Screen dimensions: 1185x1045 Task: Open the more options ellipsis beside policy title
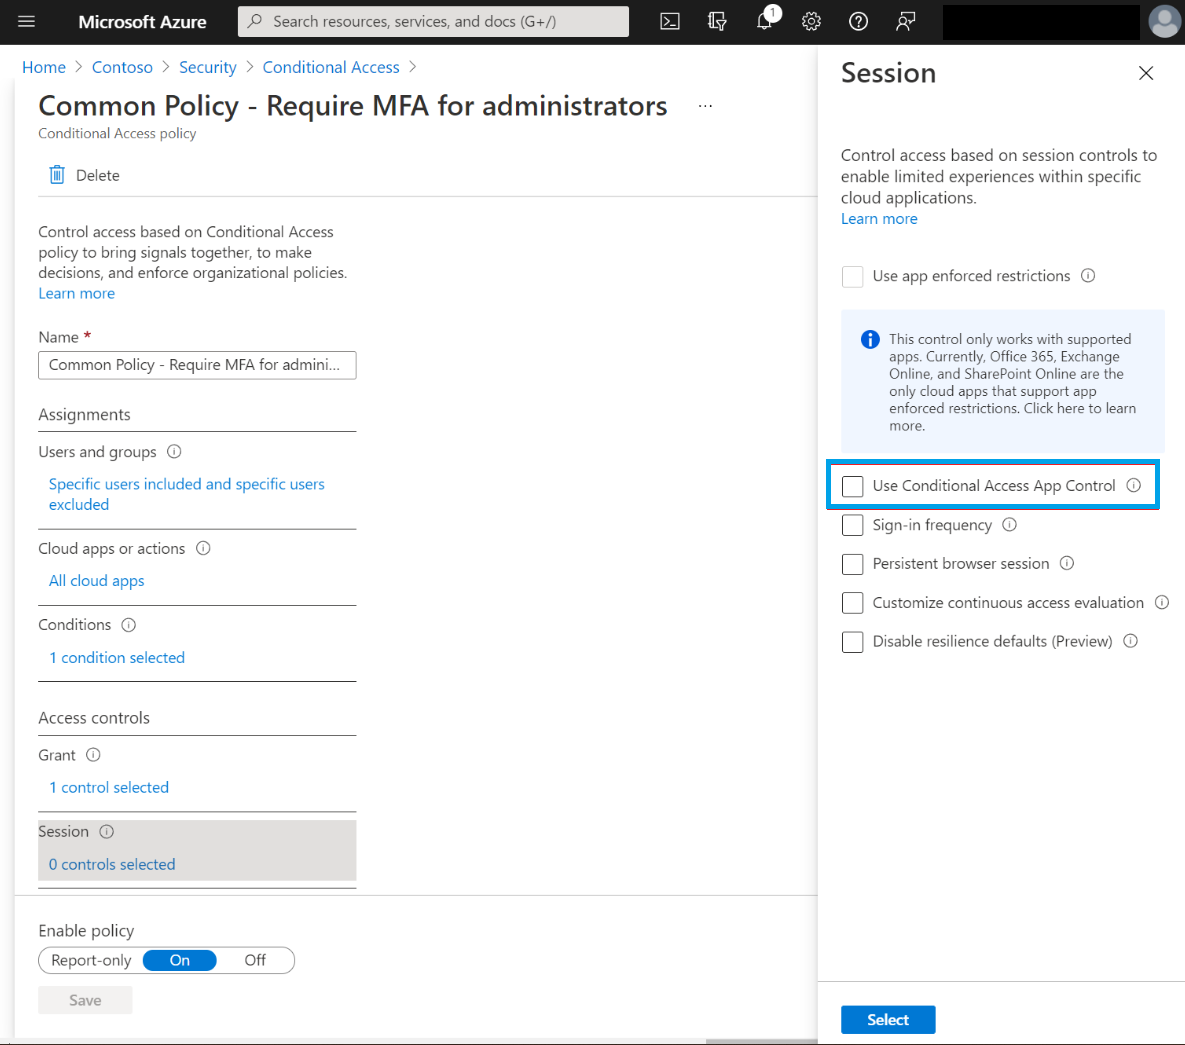(x=705, y=106)
